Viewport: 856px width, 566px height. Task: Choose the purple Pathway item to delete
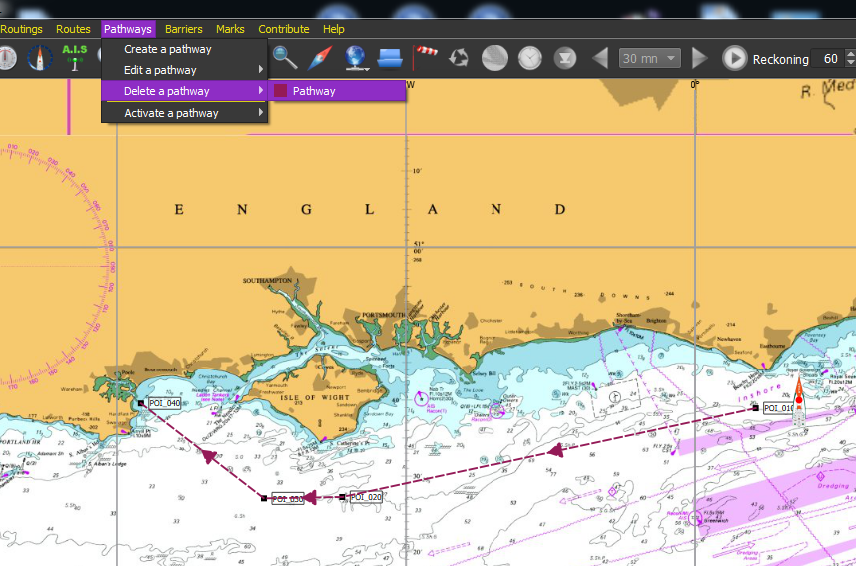(313, 91)
